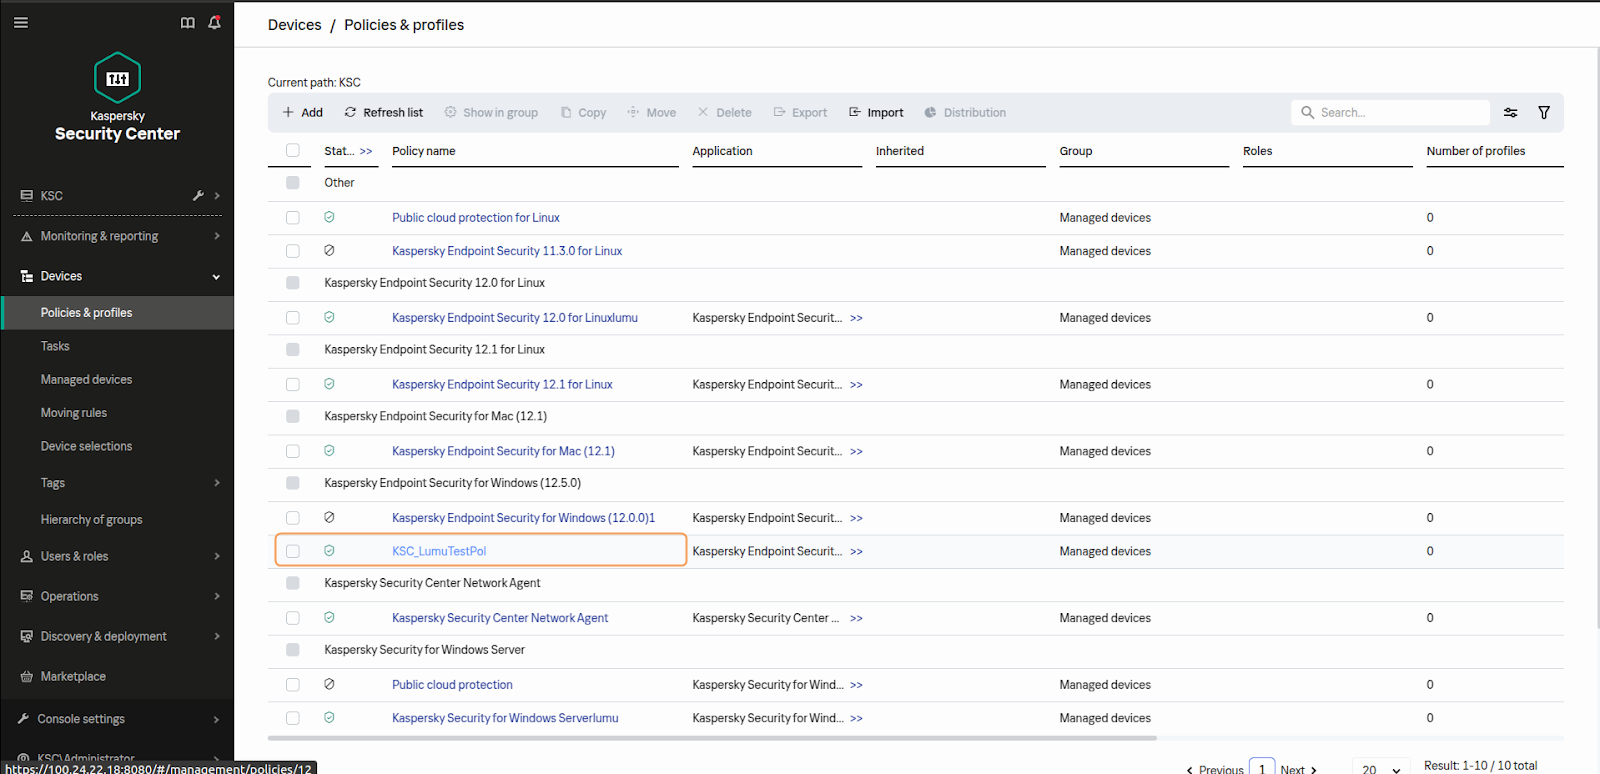Click the filter funnel icon

1543,113
